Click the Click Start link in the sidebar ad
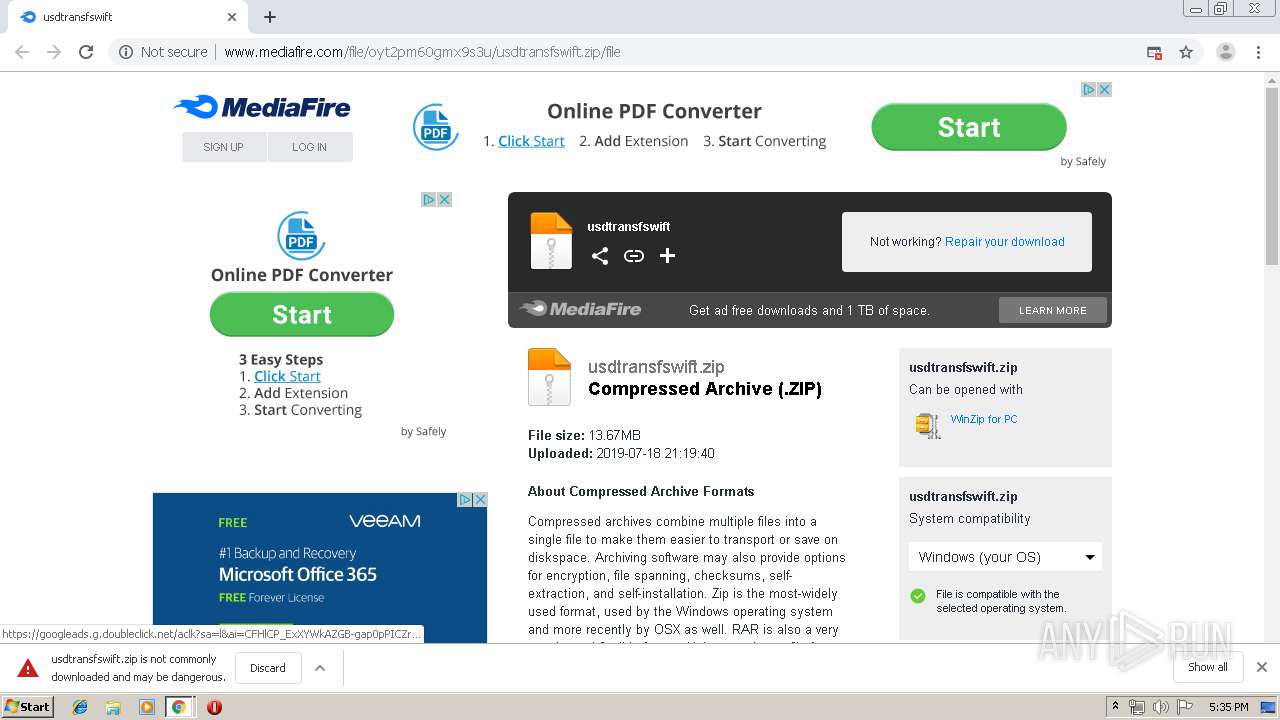The image size is (1280, 720). coord(287,376)
